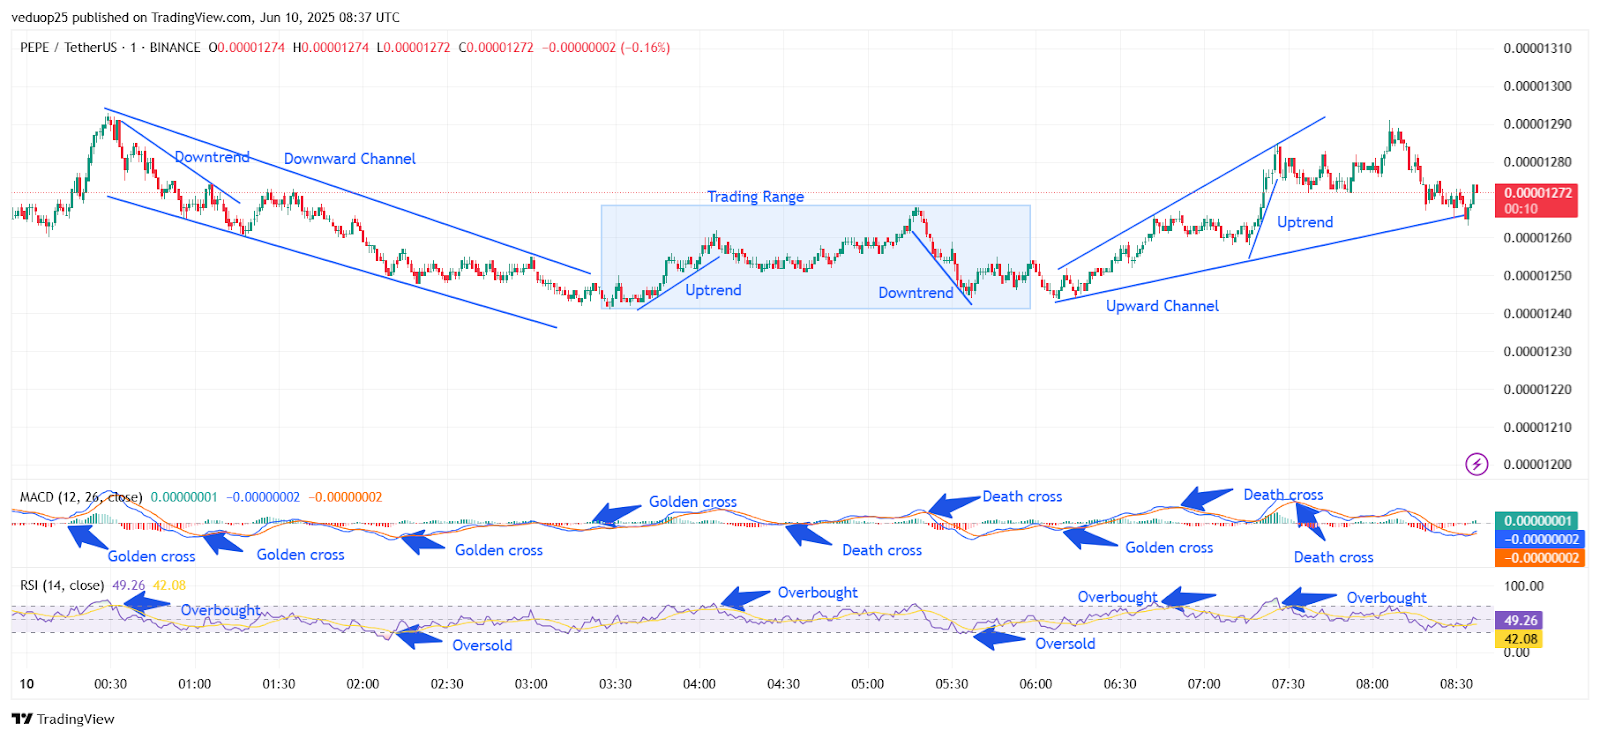Image resolution: width=1600 pixels, height=738 pixels.
Task: Click the 00:30 time axis label
Action: pyautogui.click(x=110, y=684)
